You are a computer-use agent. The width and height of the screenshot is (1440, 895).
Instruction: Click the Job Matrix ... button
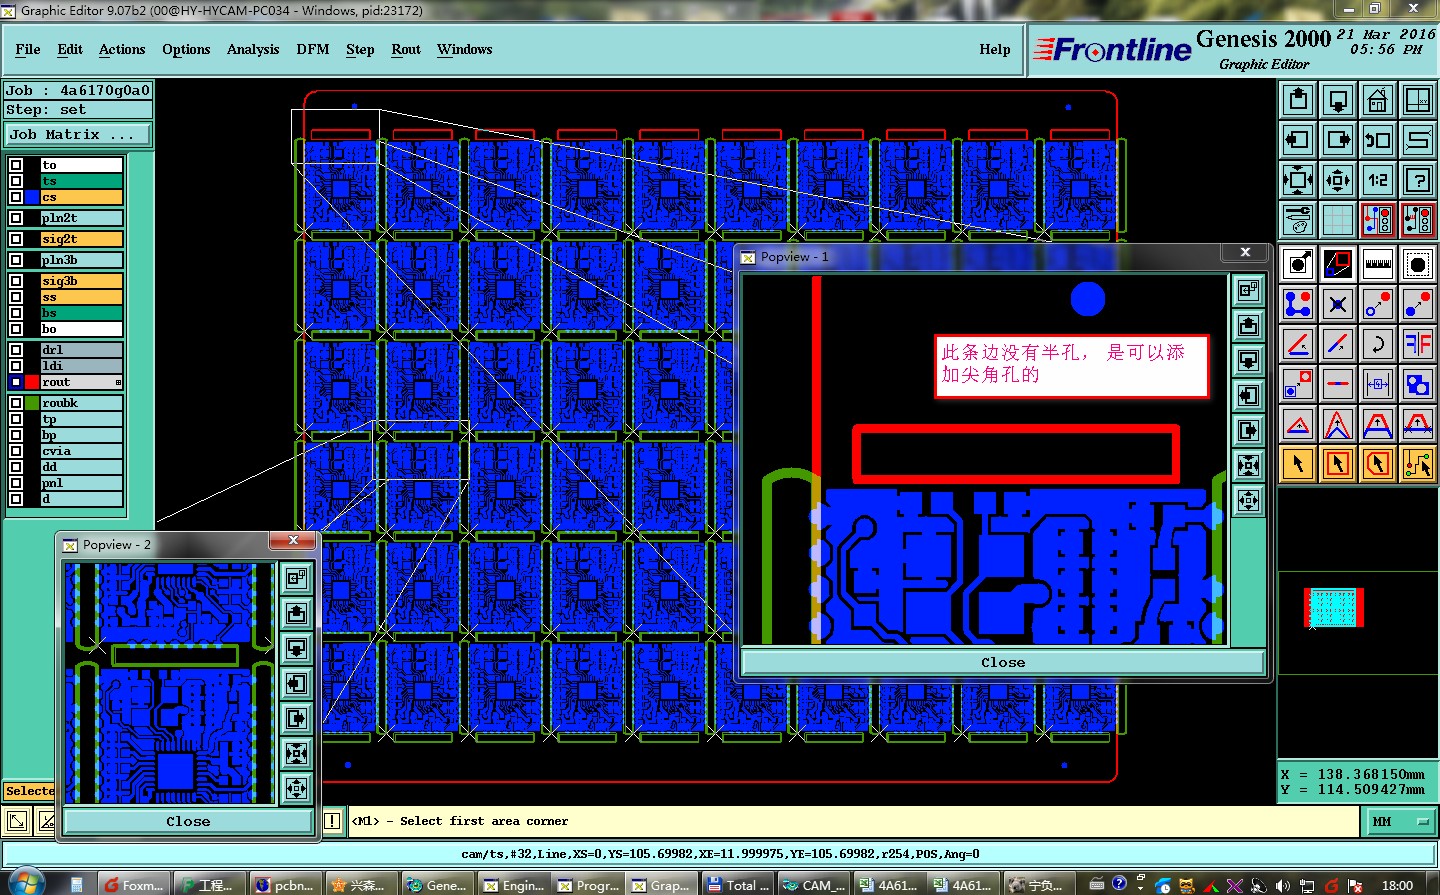[78, 134]
